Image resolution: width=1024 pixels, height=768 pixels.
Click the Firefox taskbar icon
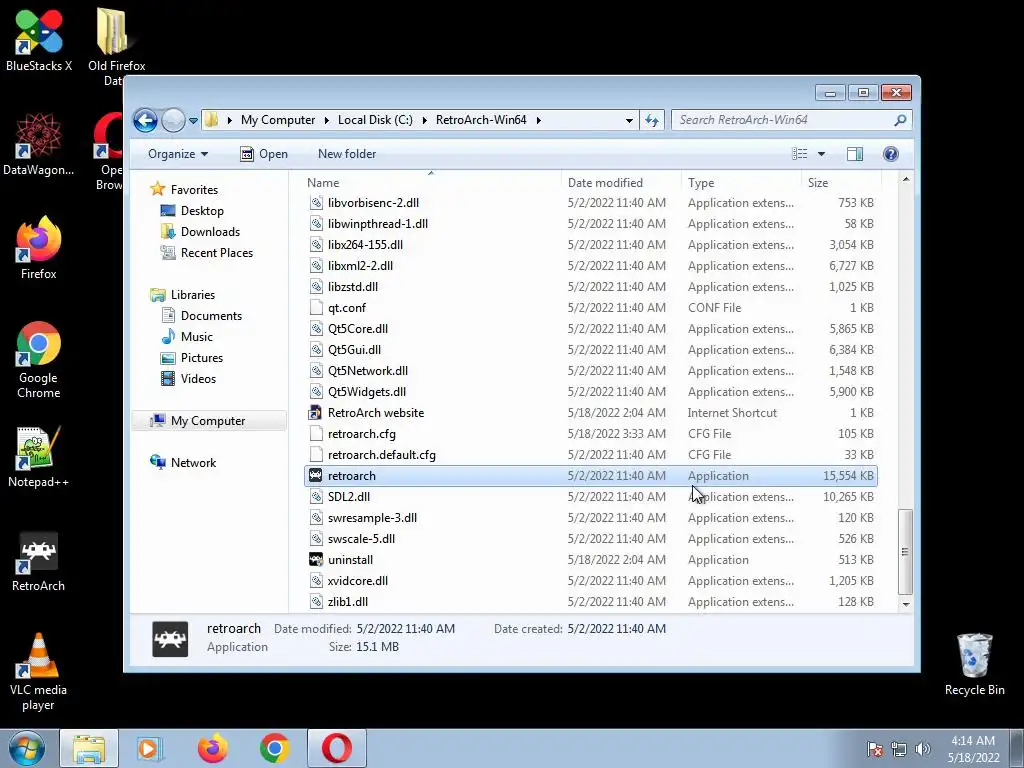(x=212, y=748)
